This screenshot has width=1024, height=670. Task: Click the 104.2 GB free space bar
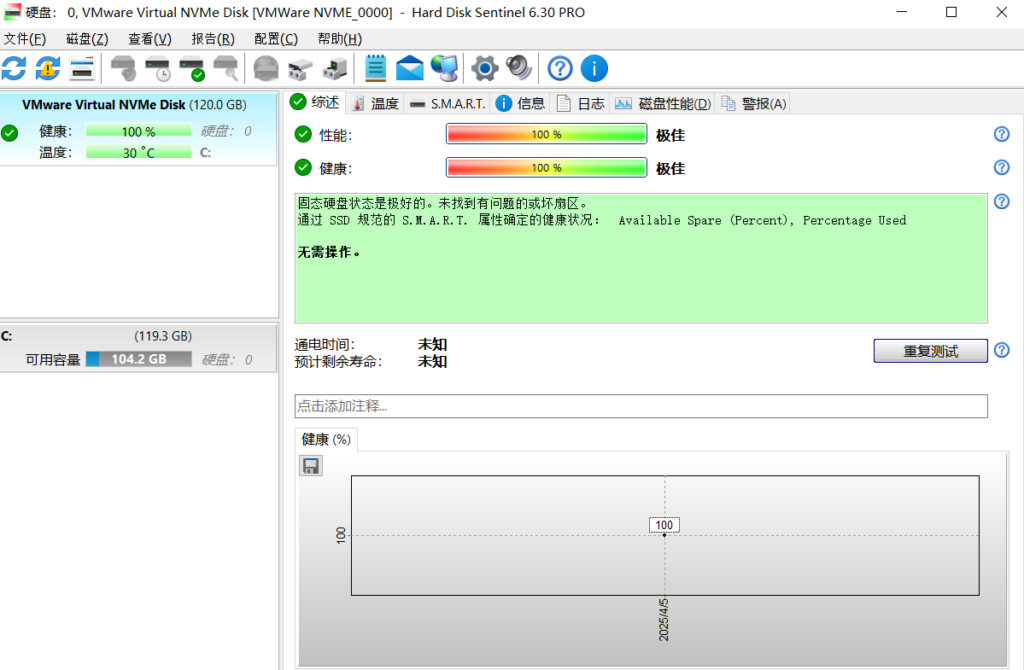(138, 359)
